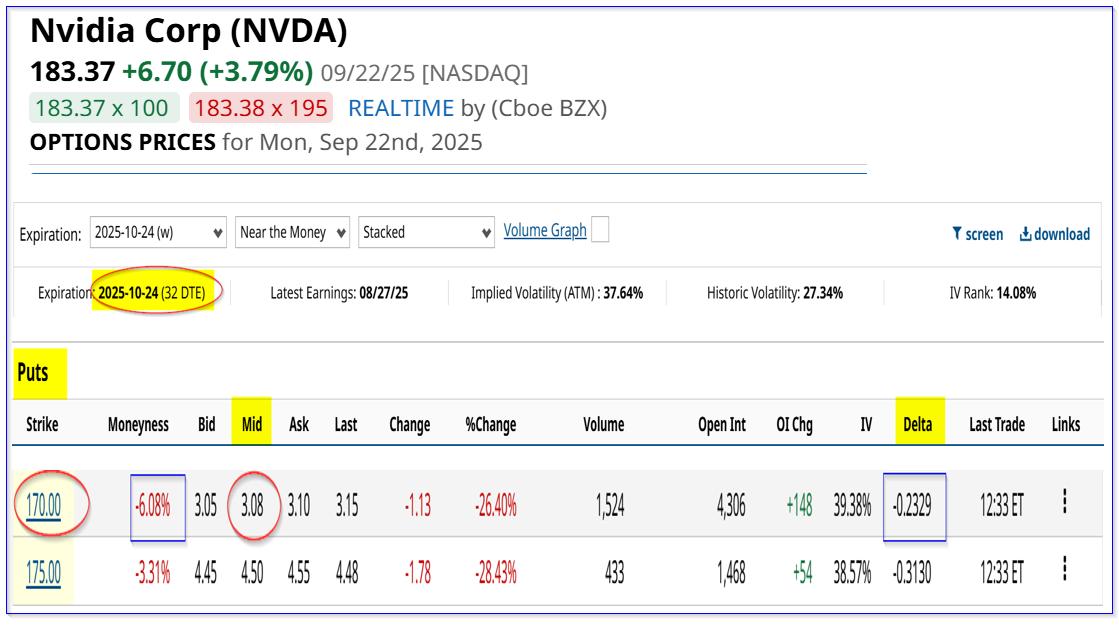This screenshot has height=625, width=1119.
Task: Open three-dot links menu for 175.00 strike
Action: [1065, 569]
